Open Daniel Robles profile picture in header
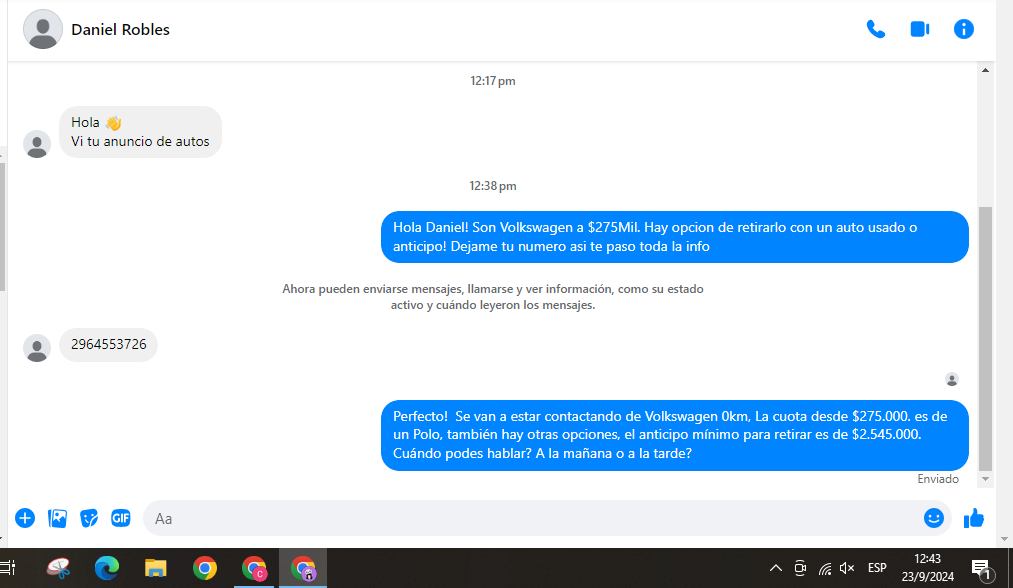This screenshot has width=1013, height=588. (43, 29)
